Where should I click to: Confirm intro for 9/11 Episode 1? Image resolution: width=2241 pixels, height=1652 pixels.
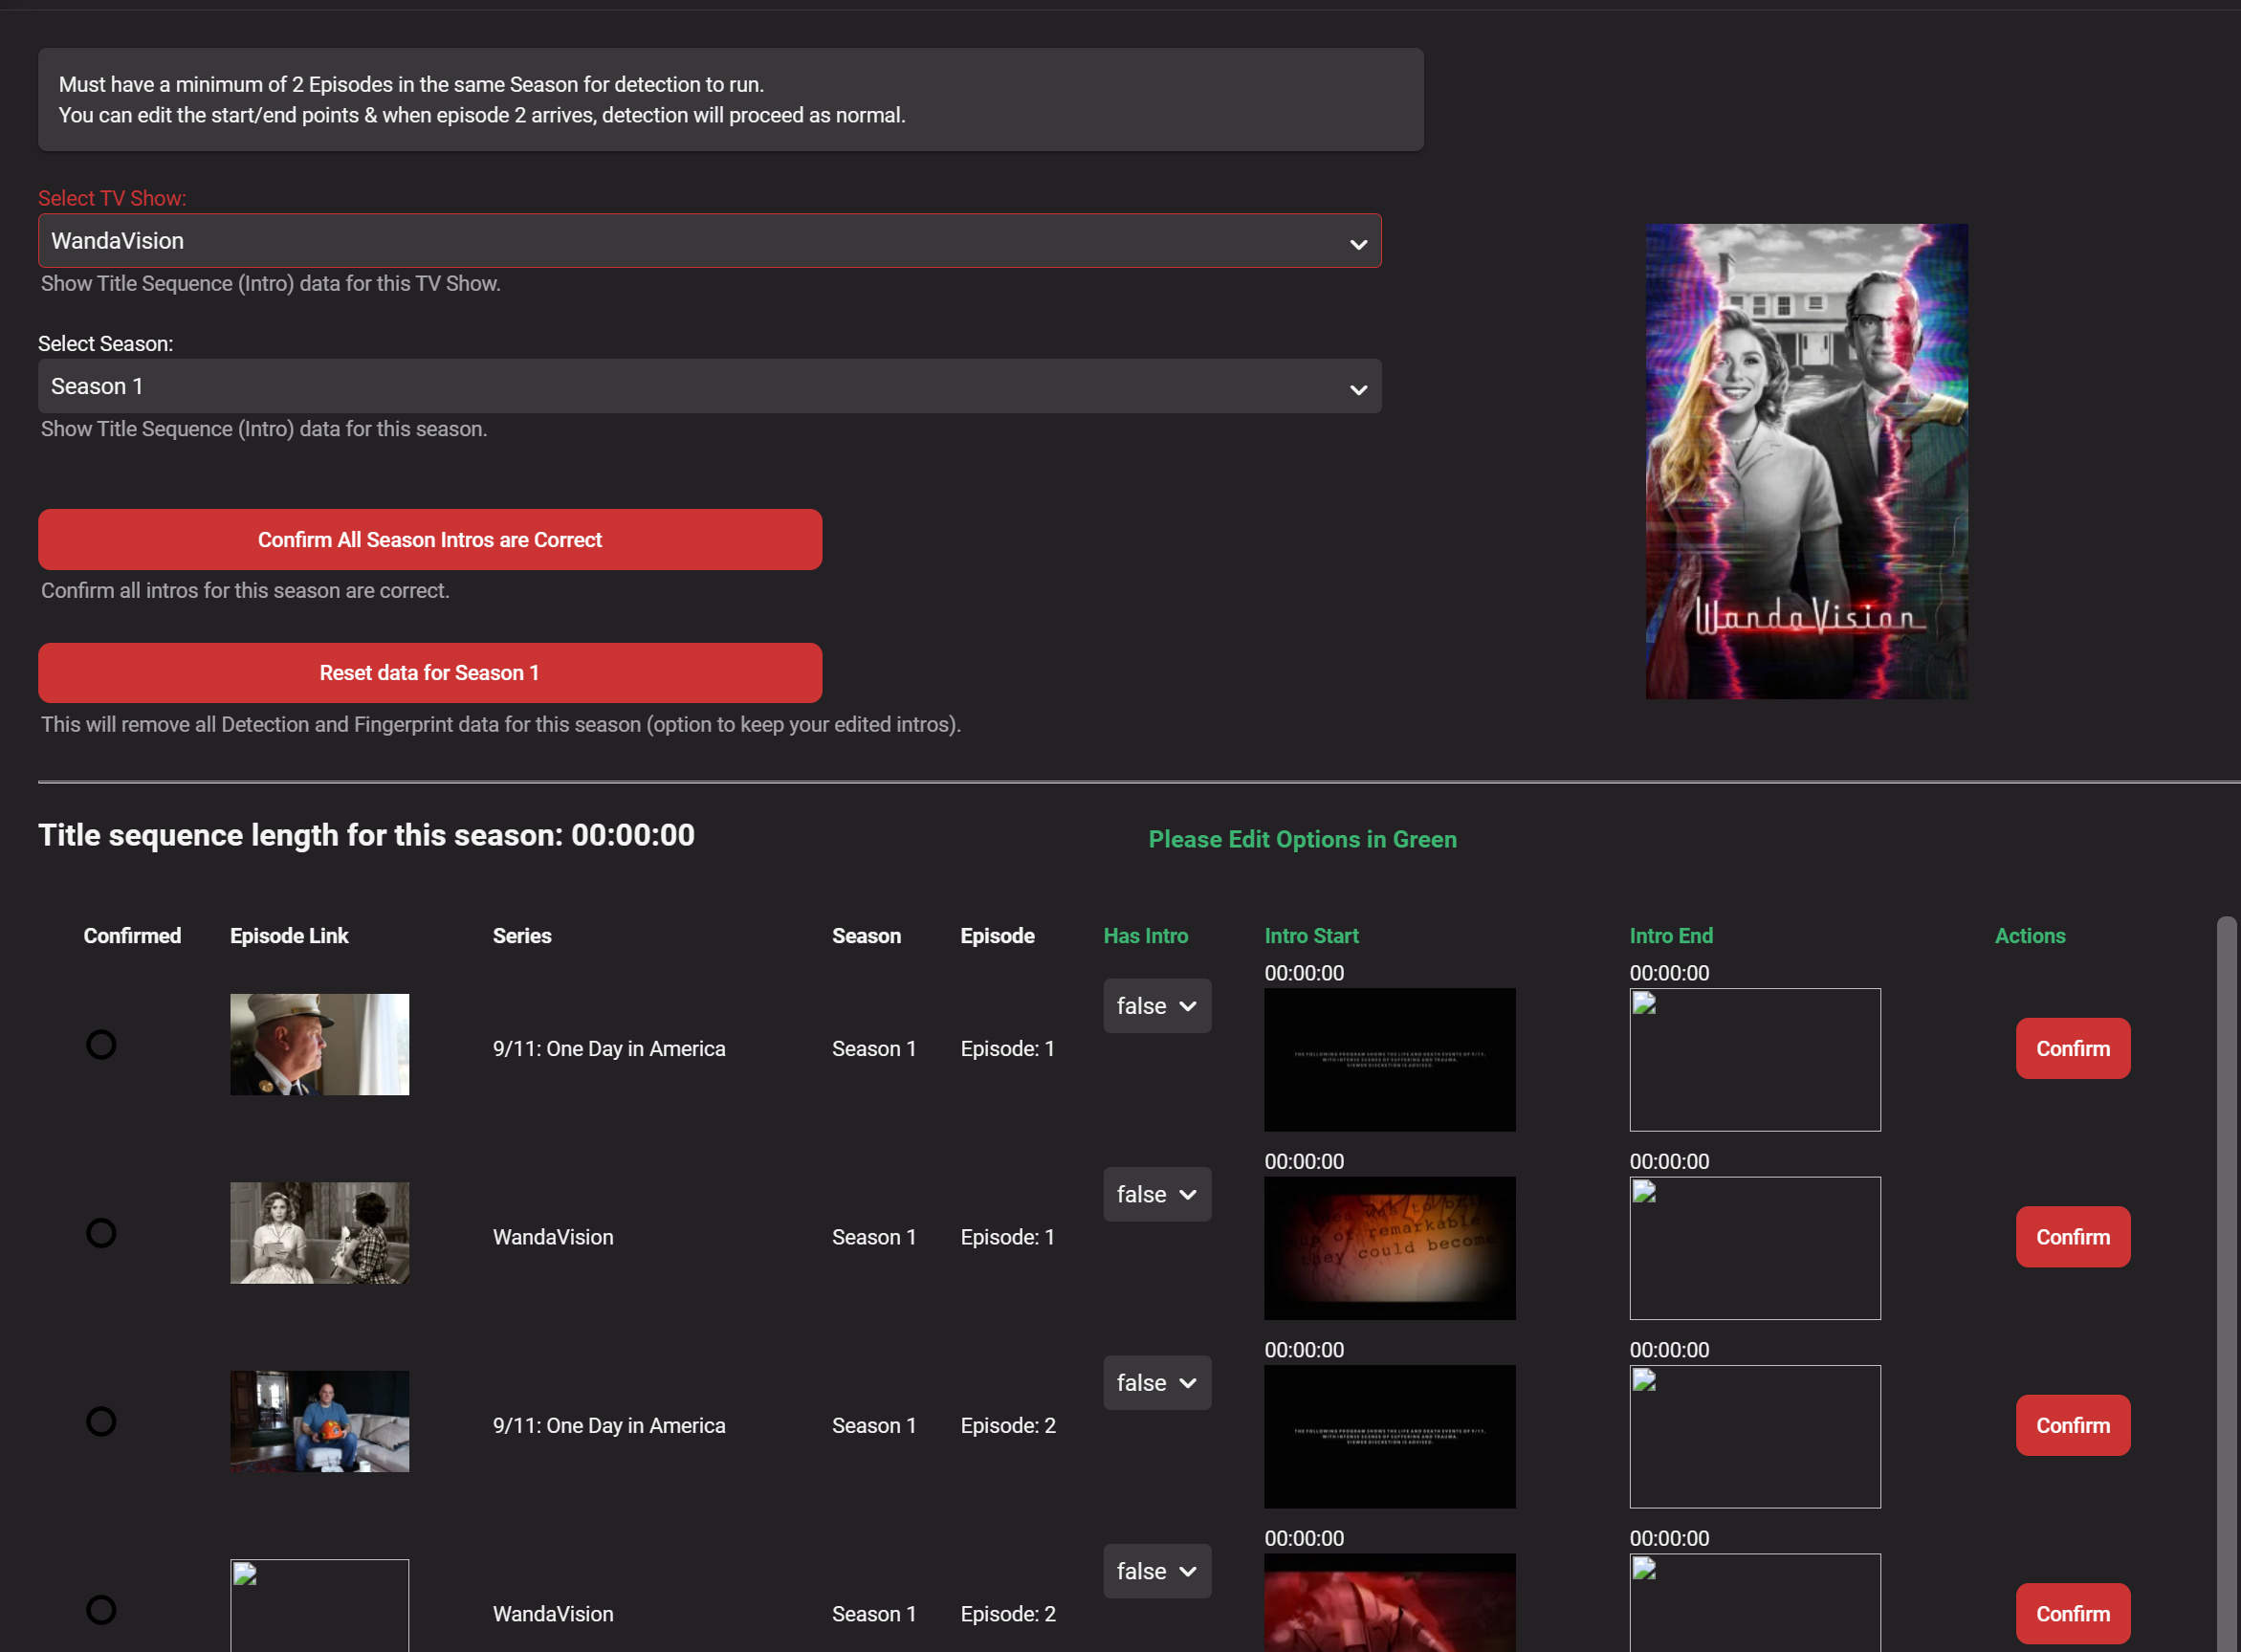(x=2073, y=1049)
